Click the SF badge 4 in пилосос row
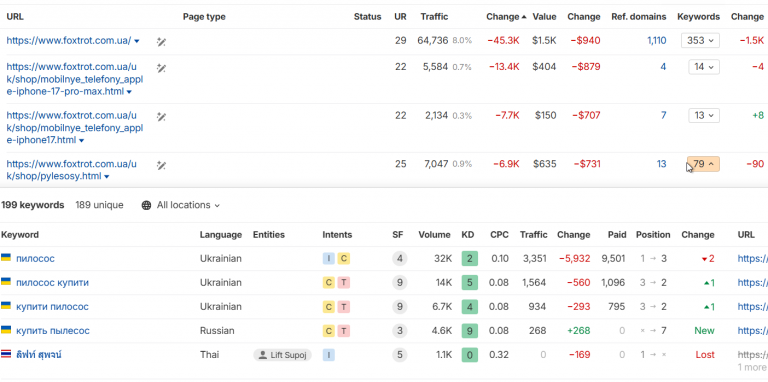 400,259
